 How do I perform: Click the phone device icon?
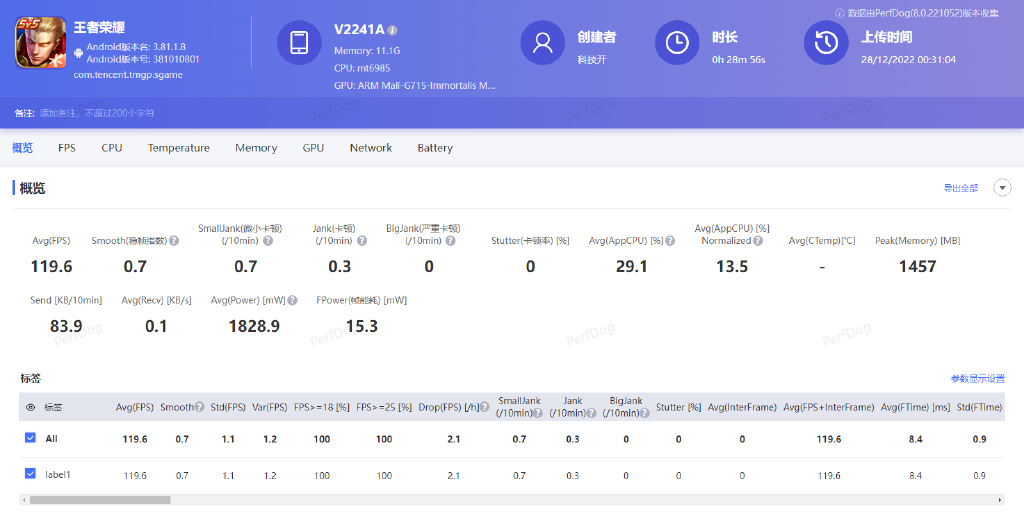point(299,42)
